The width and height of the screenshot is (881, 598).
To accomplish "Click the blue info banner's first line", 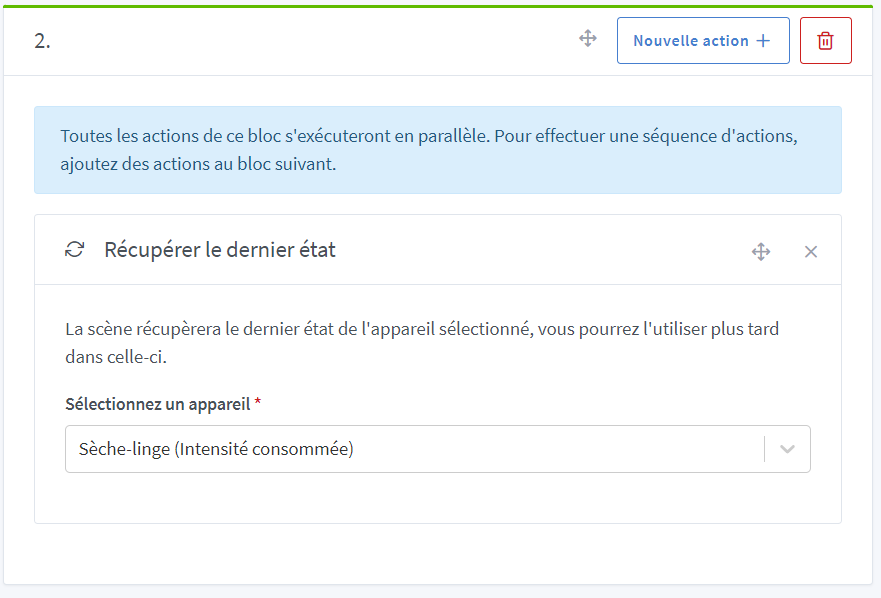I will [428, 136].
